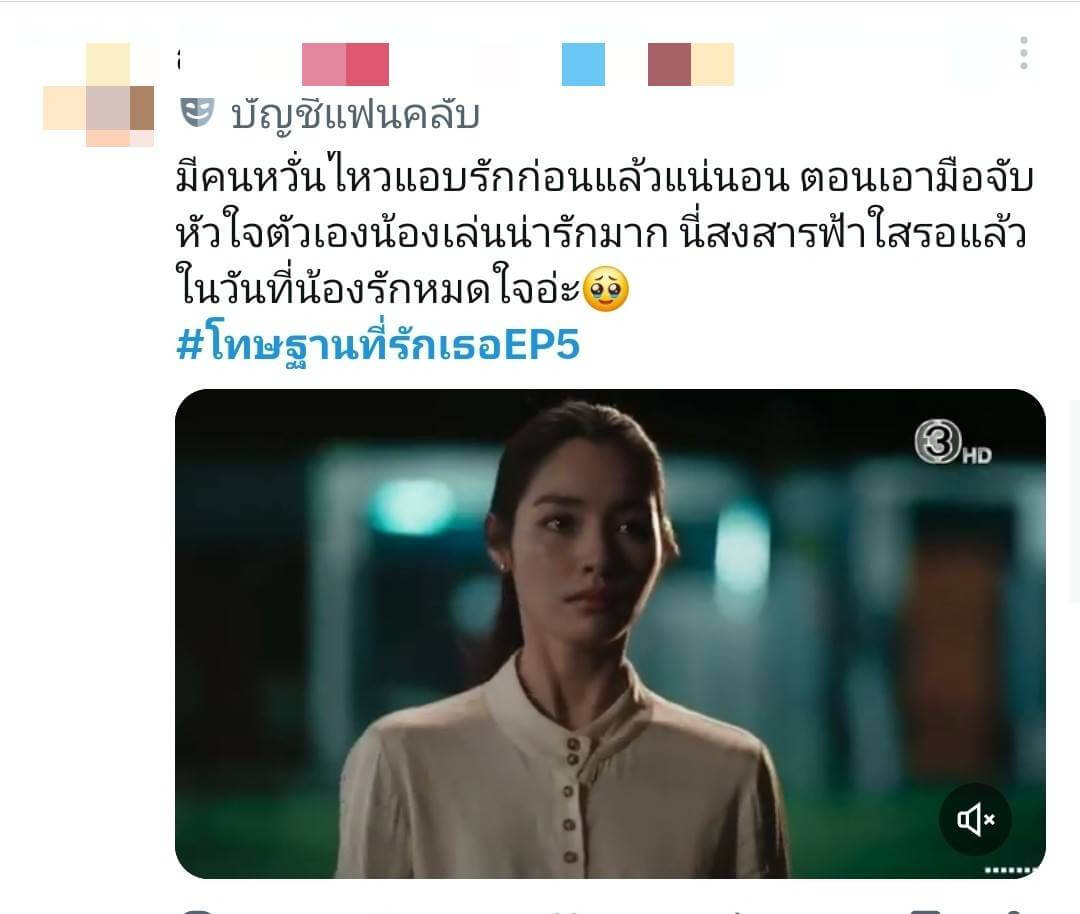The height and width of the screenshot is (914, 1080).
Task: Click the บัญชีแฟนคลับ account label
Action: pyautogui.click(x=355, y=114)
